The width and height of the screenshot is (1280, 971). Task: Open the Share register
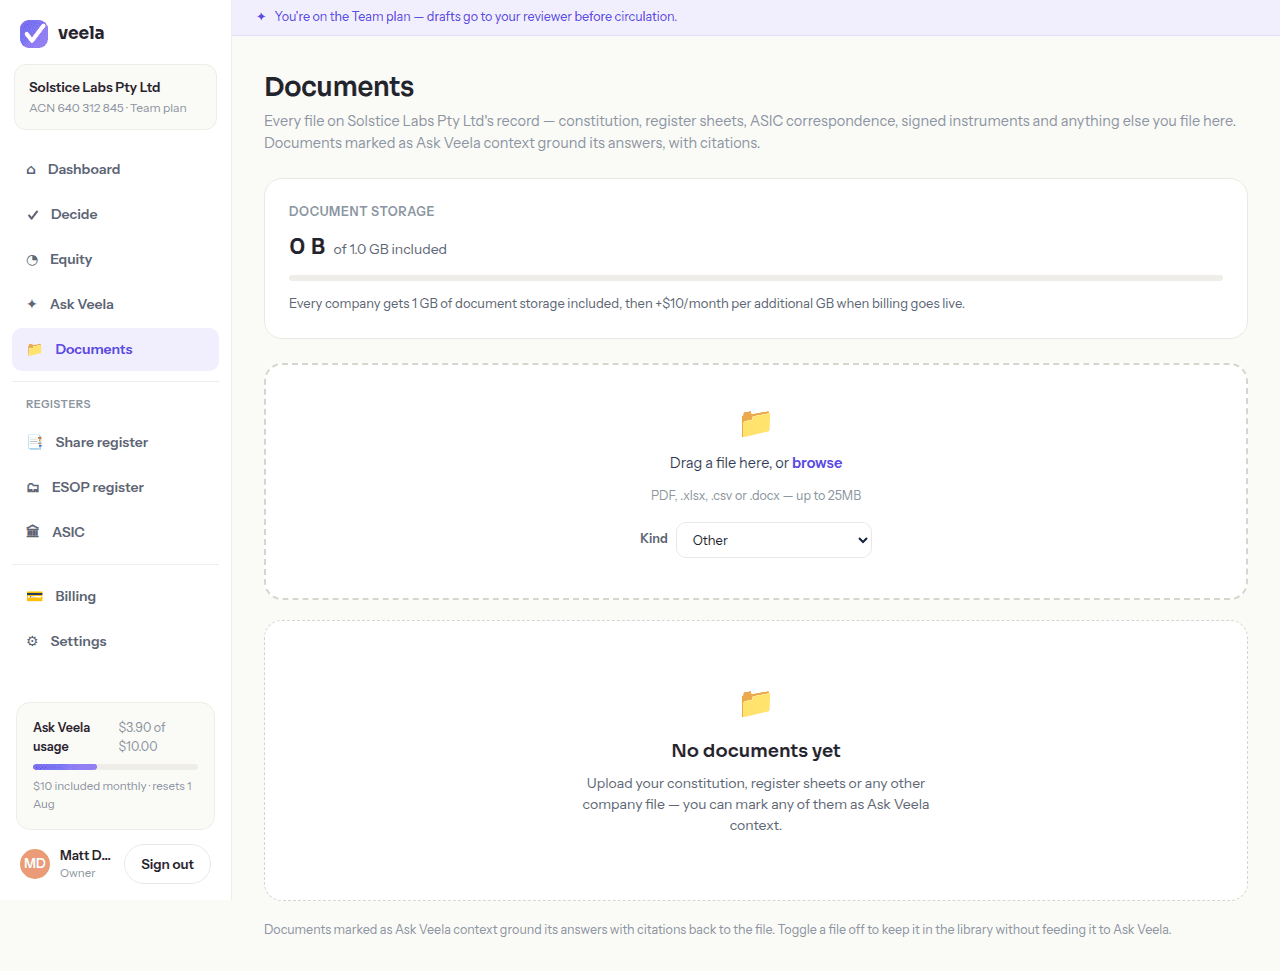tap(115, 442)
